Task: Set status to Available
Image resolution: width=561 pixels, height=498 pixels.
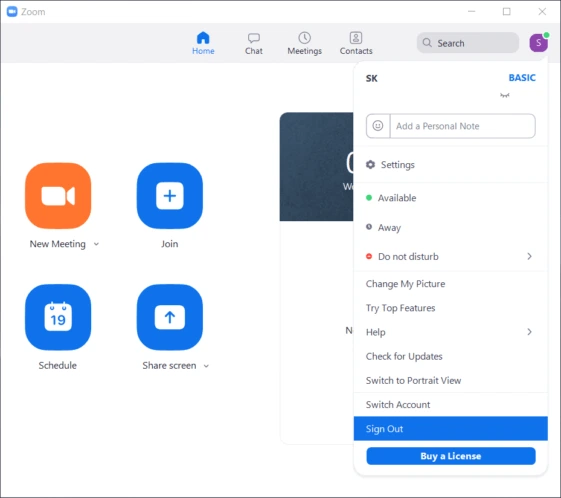Action: pos(450,198)
